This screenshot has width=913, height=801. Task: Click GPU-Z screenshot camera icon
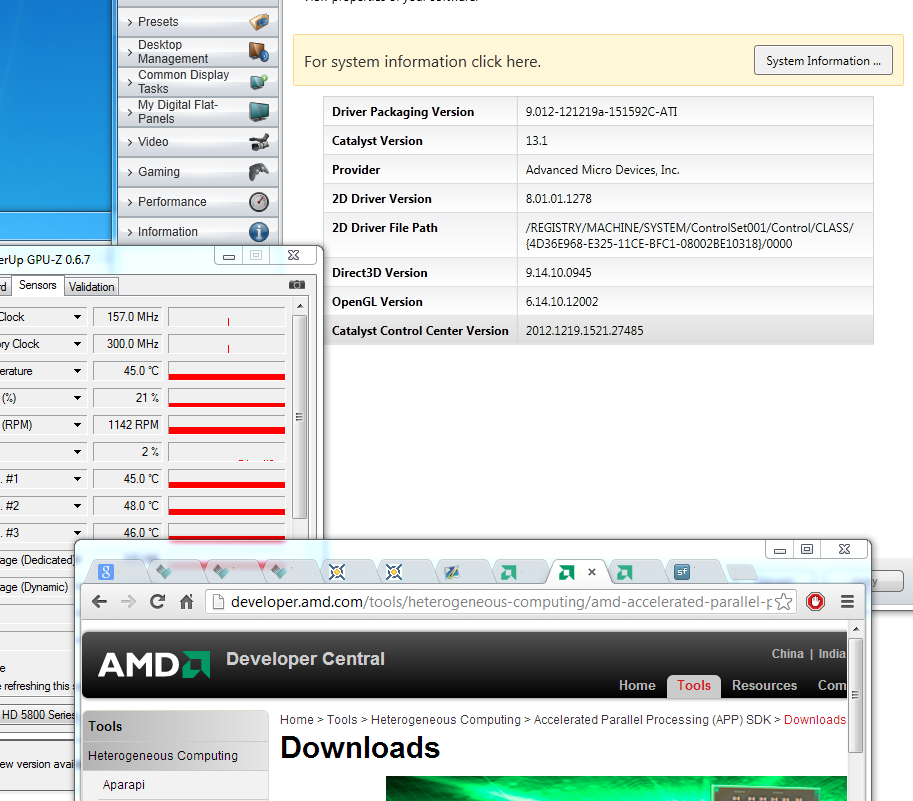click(297, 285)
